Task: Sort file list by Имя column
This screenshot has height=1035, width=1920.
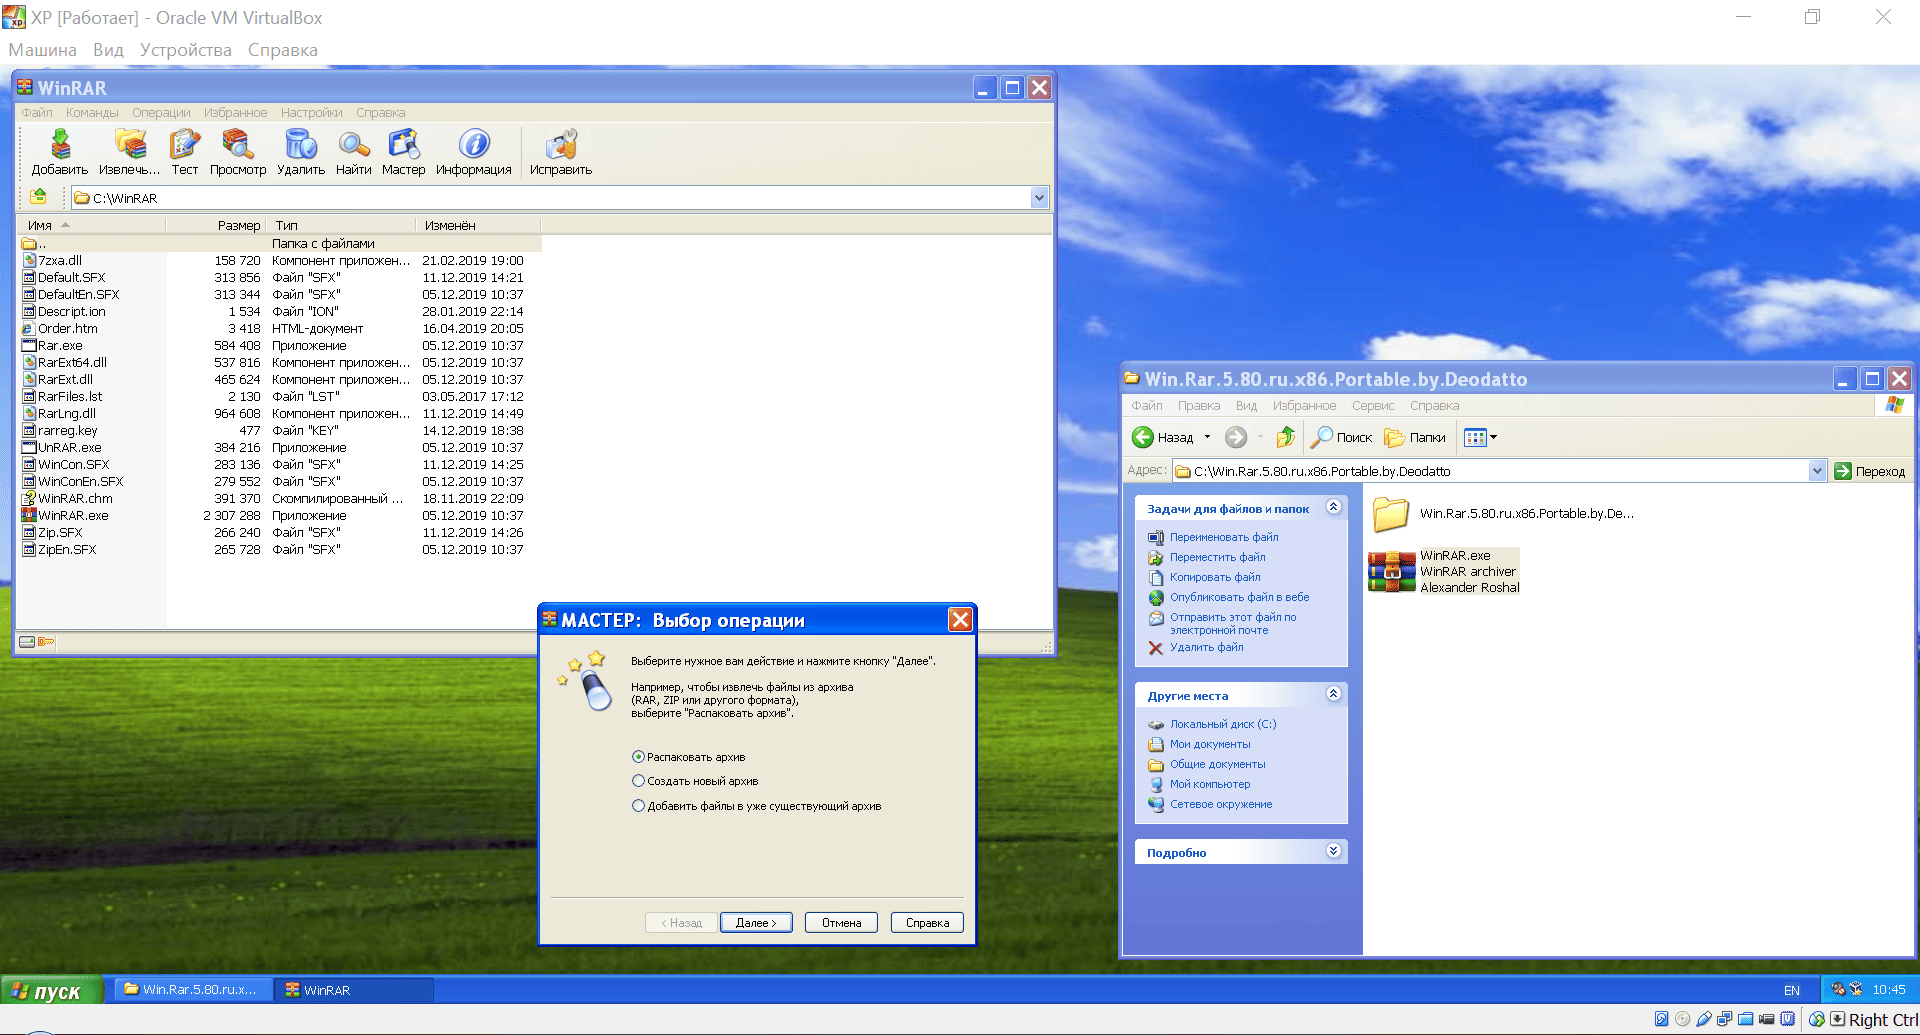Action: (x=92, y=225)
